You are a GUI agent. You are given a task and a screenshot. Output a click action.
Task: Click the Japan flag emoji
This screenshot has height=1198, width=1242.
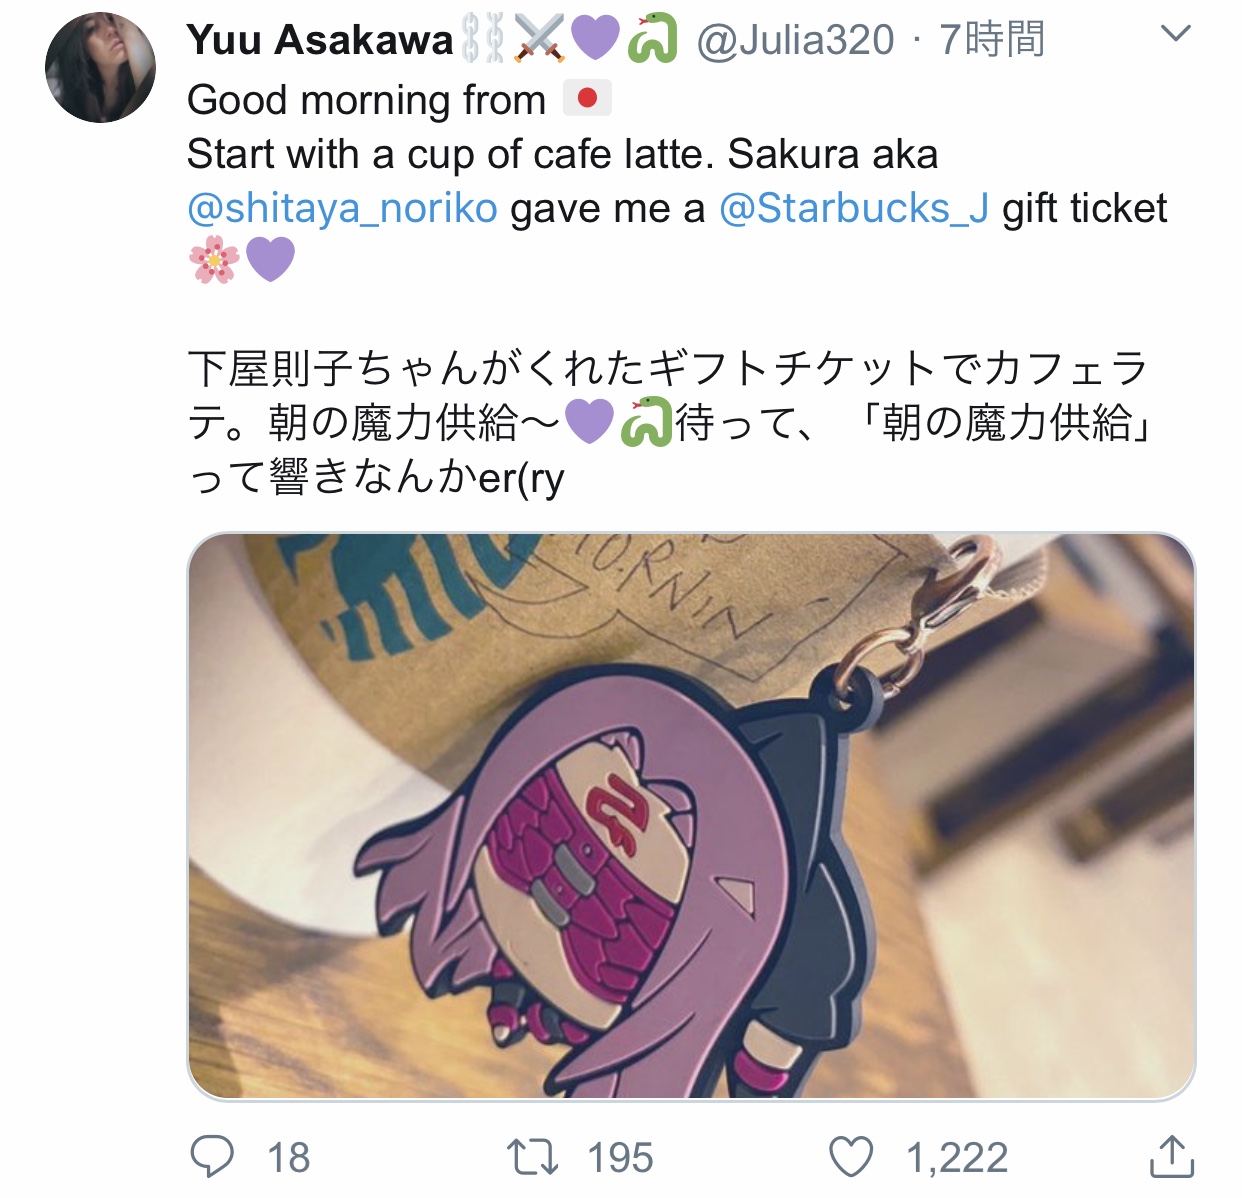[x=587, y=98]
